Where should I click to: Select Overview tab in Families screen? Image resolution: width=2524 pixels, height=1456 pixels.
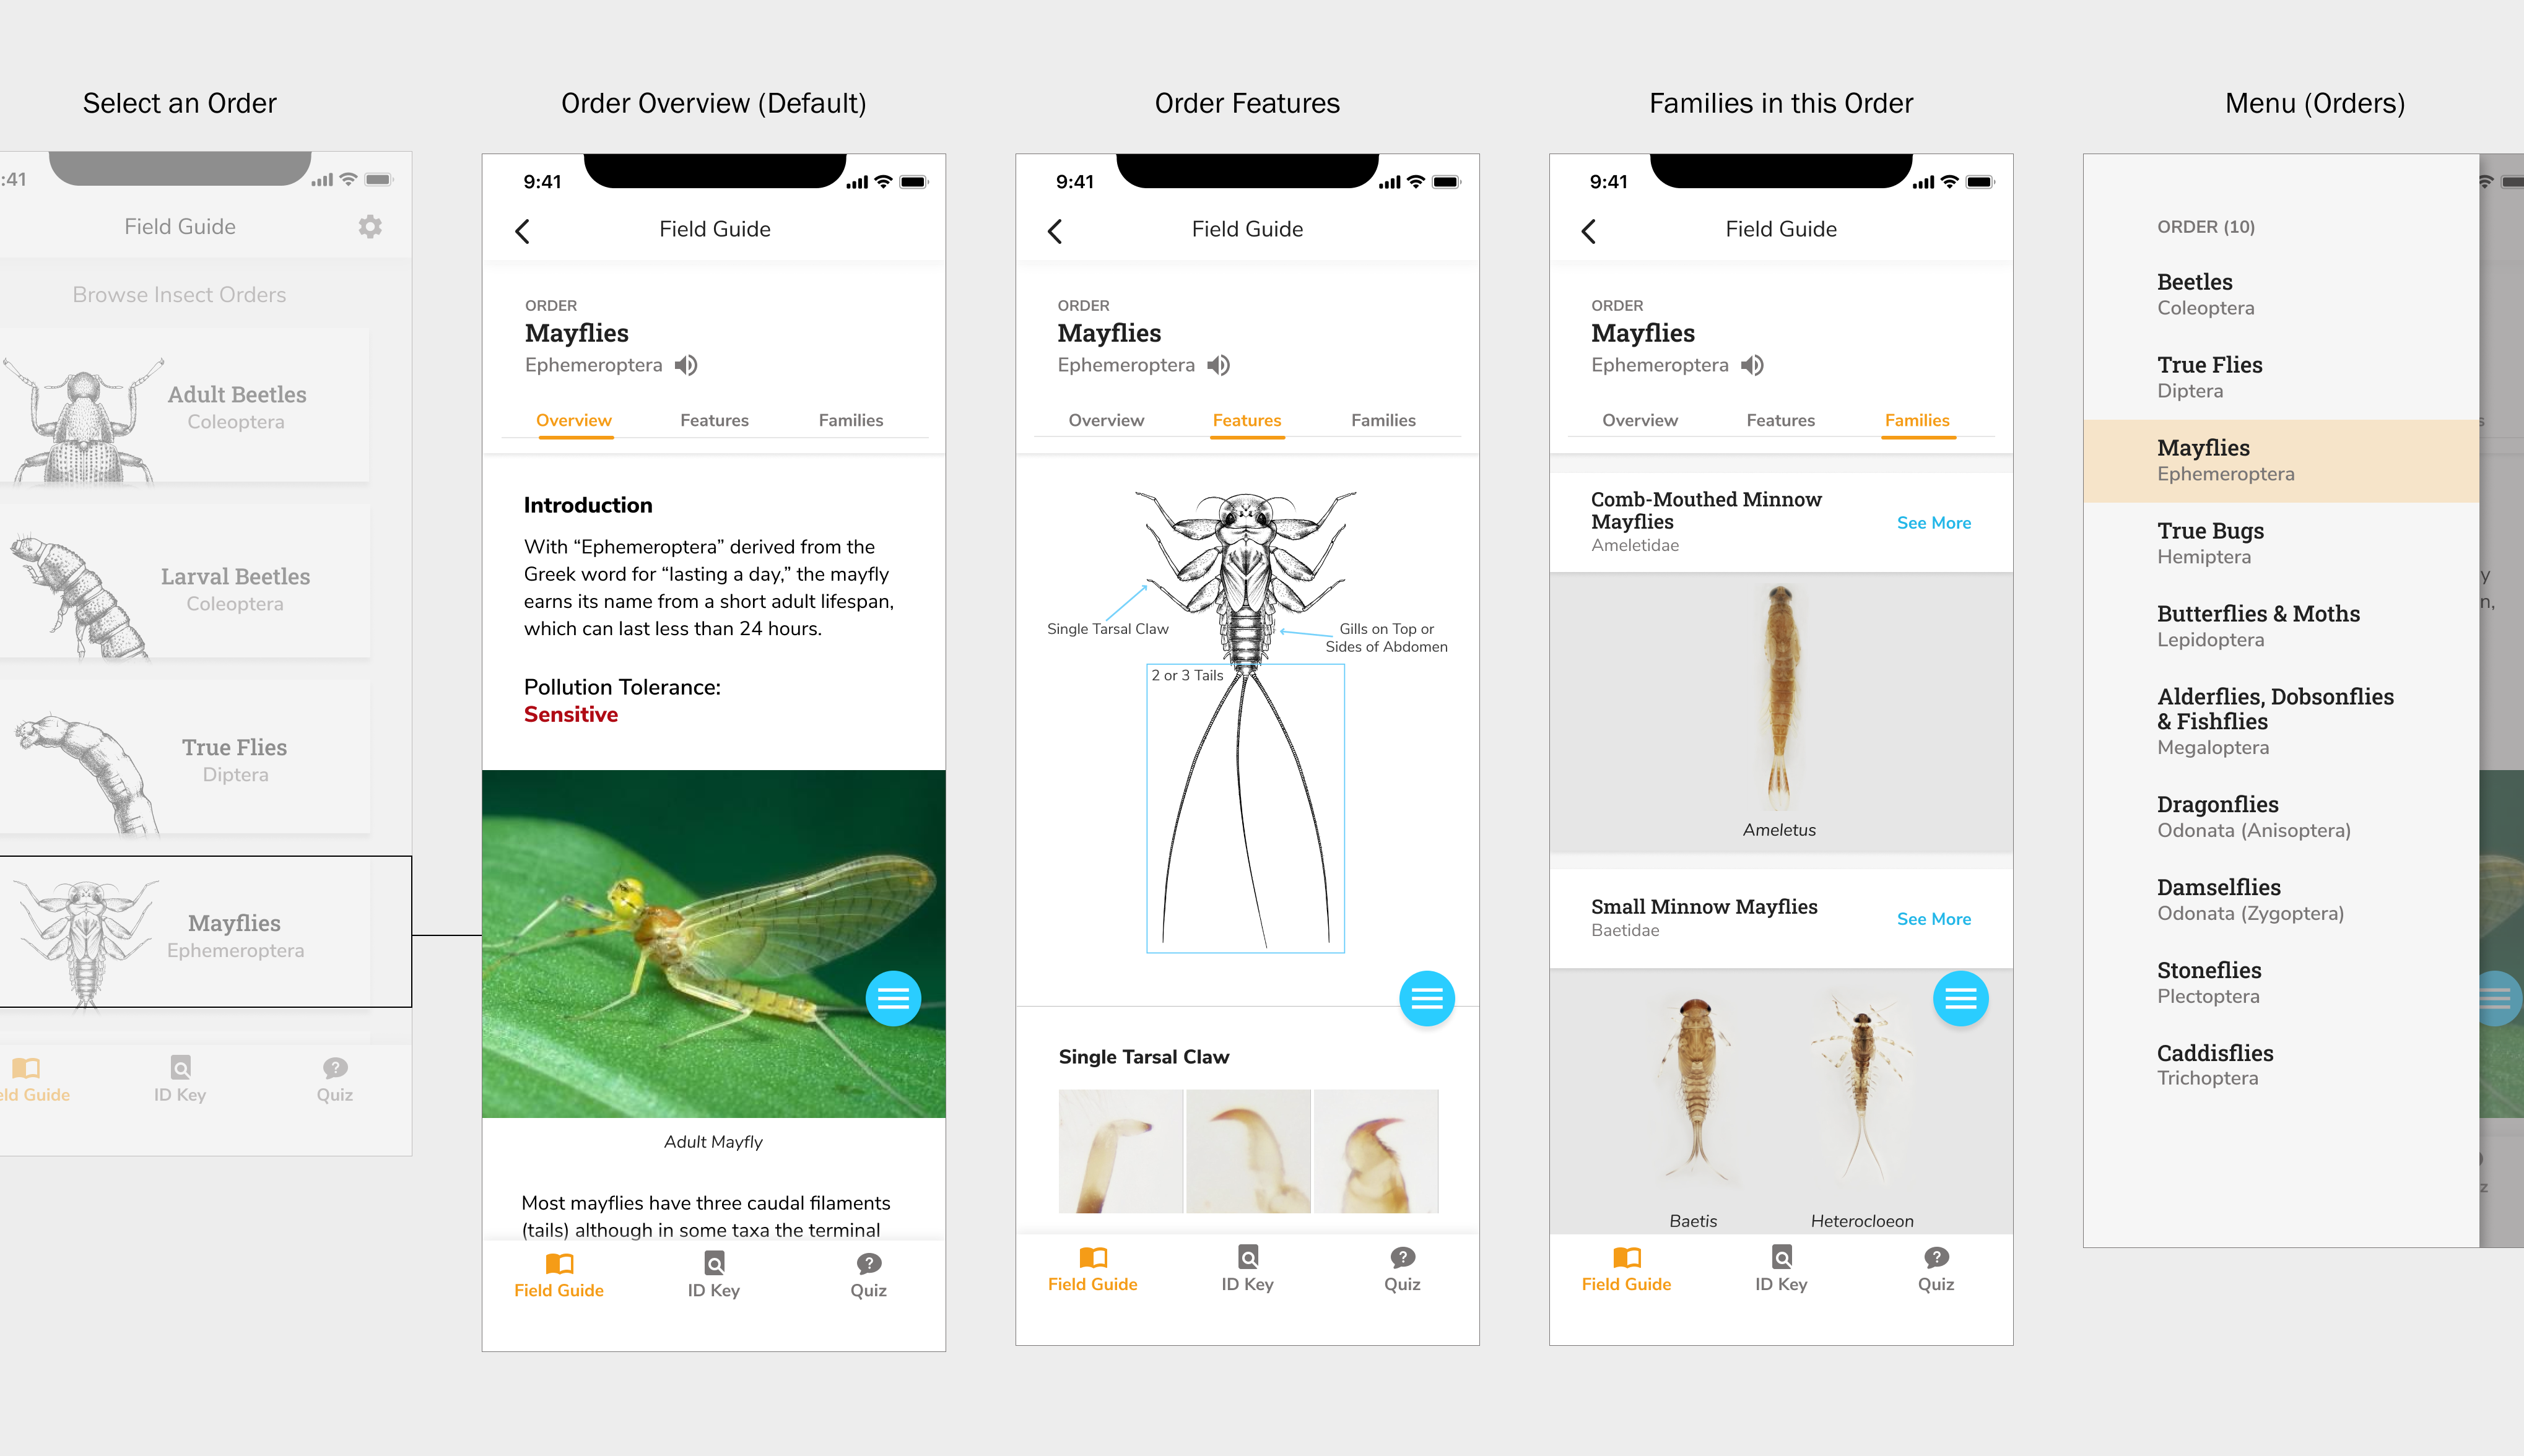[x=1640, y=420]
